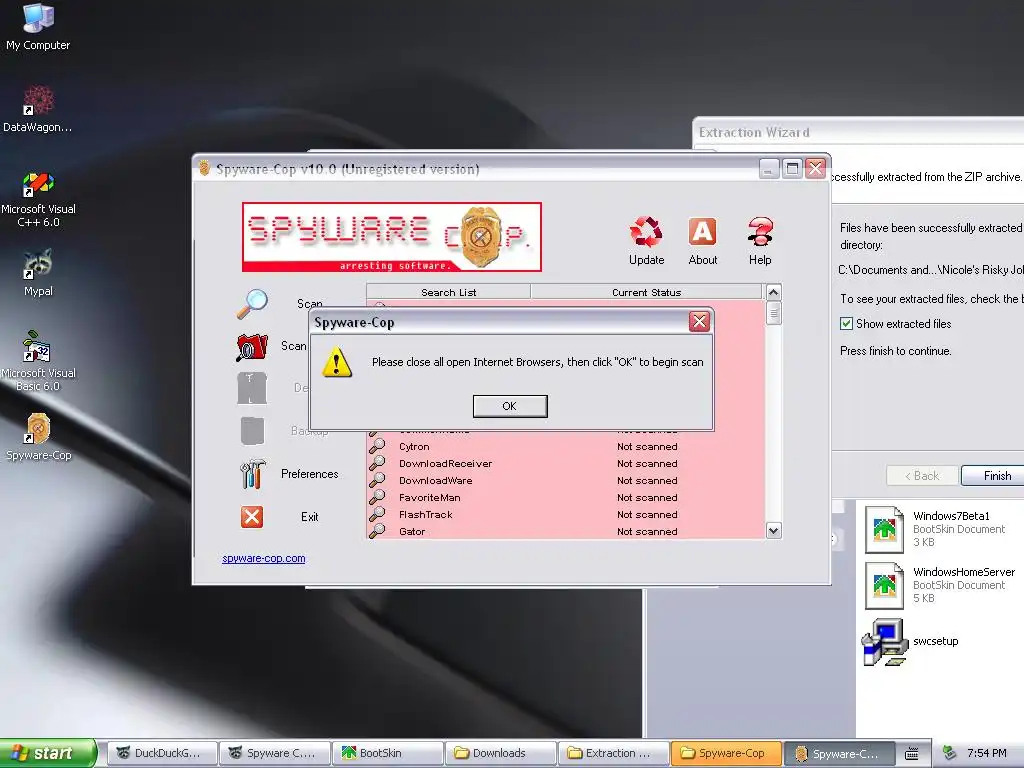Click the Current Status column header

(647, 292)
